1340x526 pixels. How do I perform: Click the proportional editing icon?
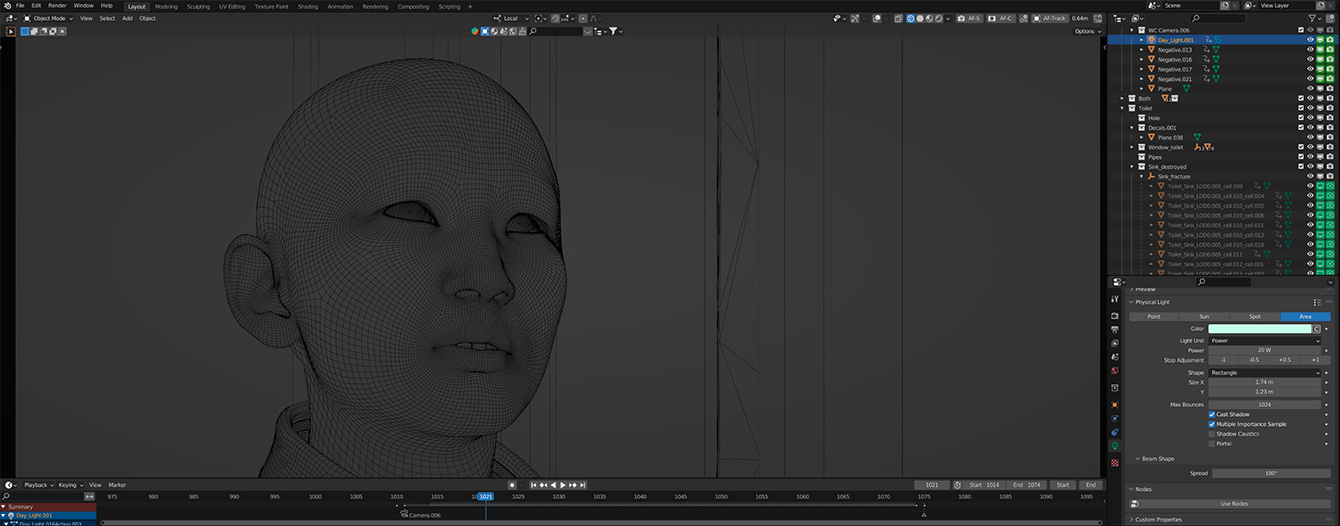584,18
